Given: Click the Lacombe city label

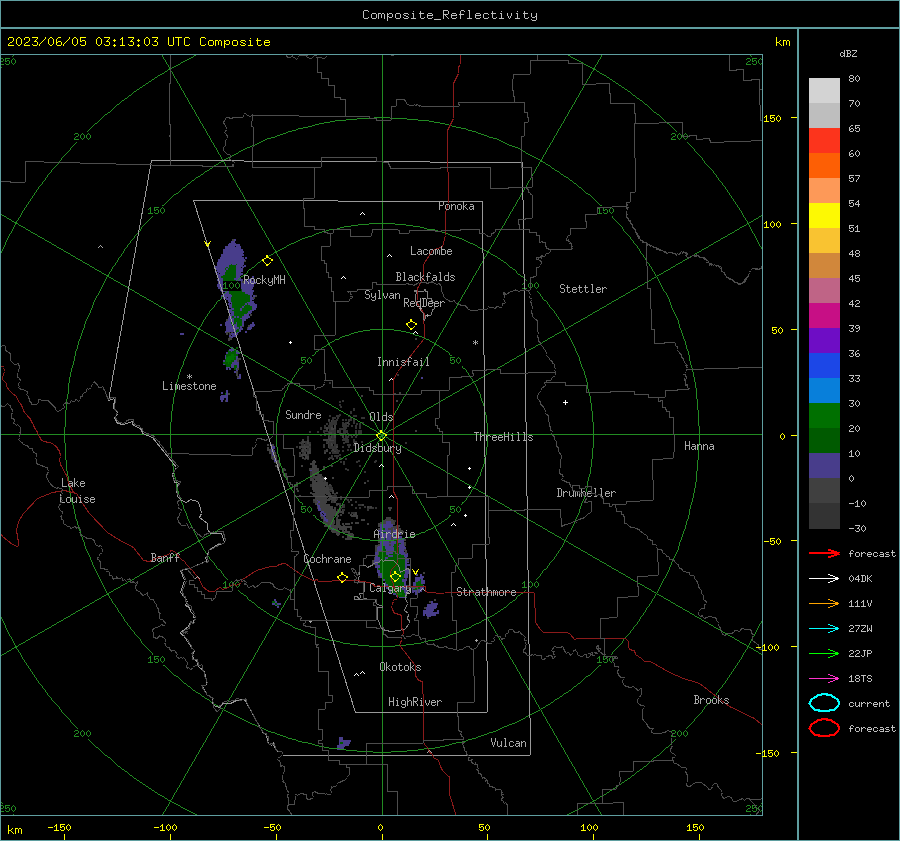Looking at the screenshot, I should (430, 251).
